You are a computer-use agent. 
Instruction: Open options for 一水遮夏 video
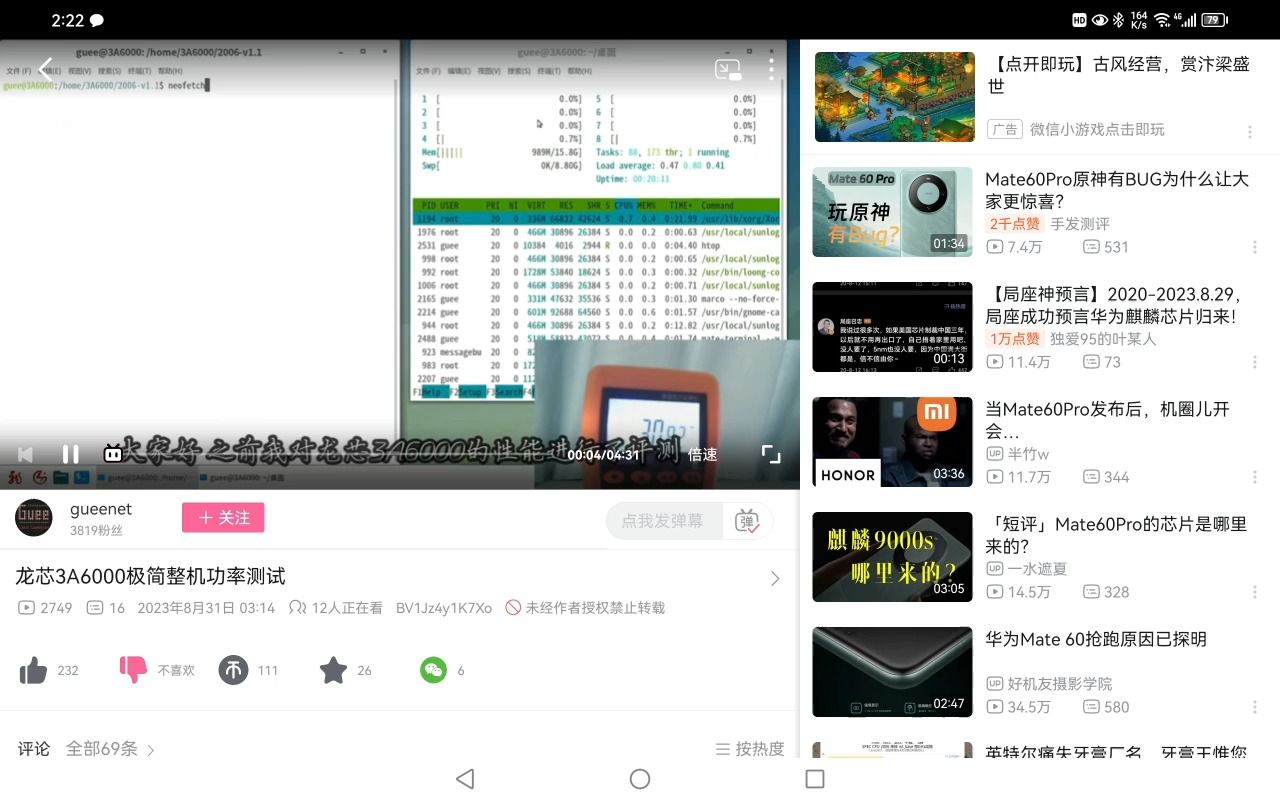point(1255,592)
